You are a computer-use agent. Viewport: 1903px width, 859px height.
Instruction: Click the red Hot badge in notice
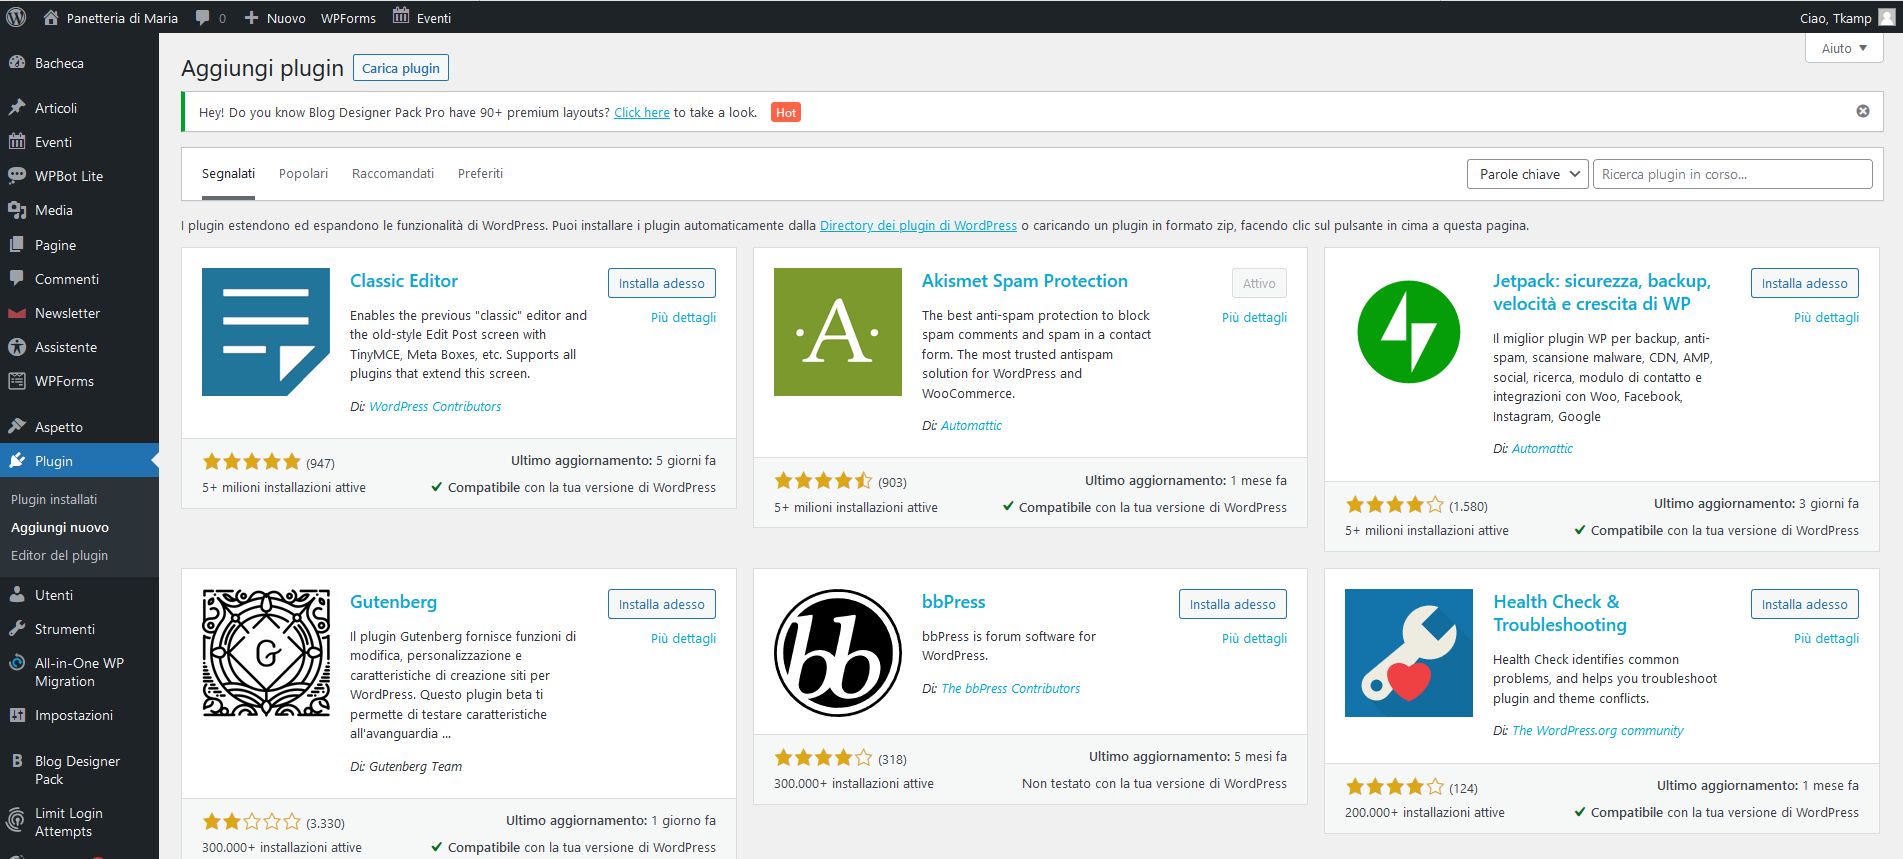[x=786, y=112]
